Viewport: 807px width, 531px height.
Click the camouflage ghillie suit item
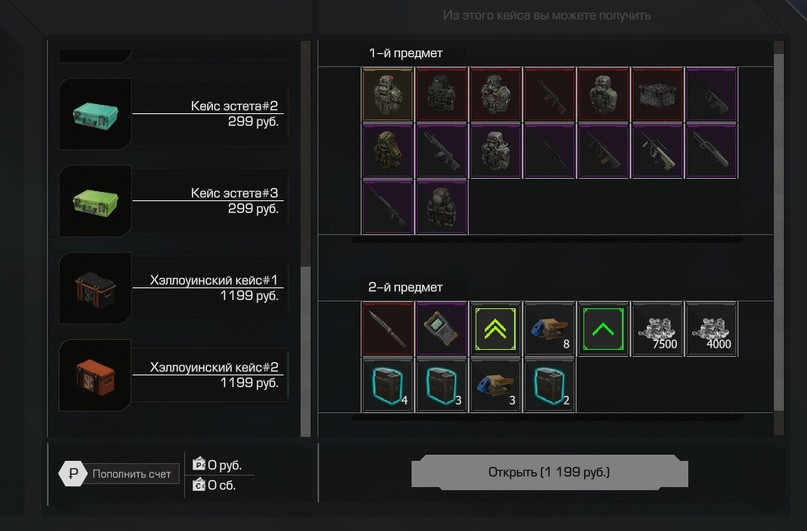[388, 150]
